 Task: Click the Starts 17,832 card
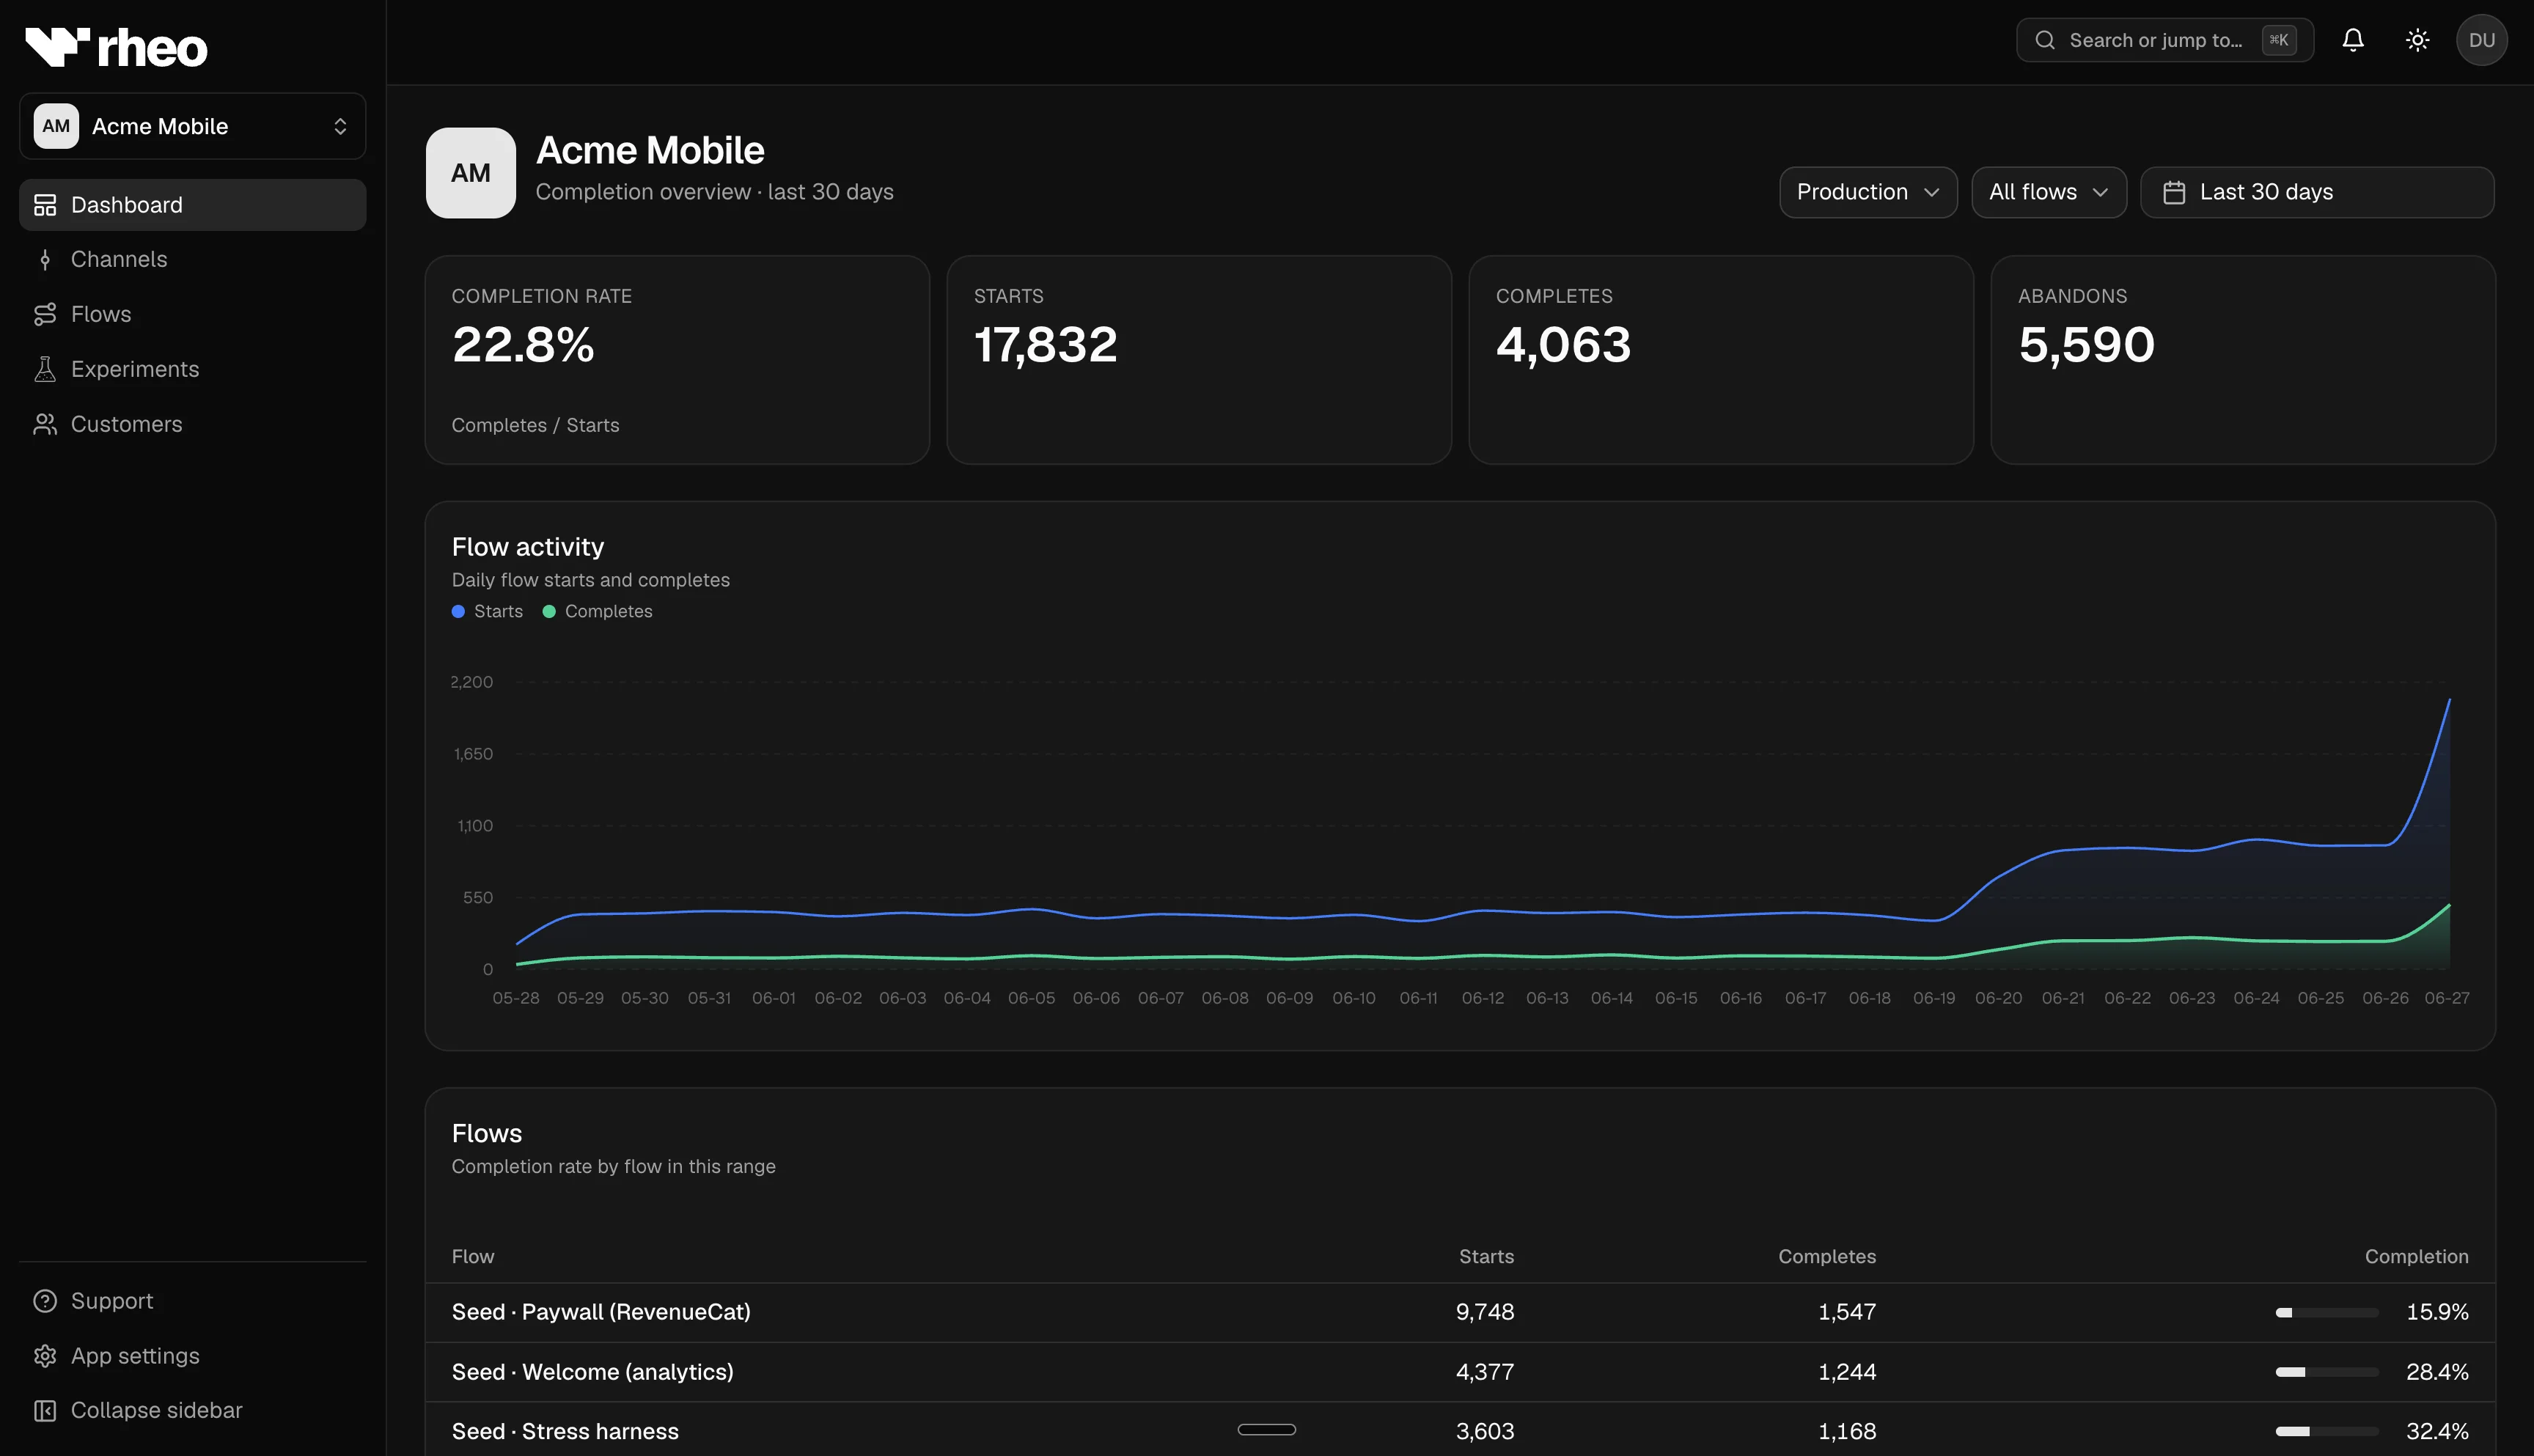click(1199, 360)
